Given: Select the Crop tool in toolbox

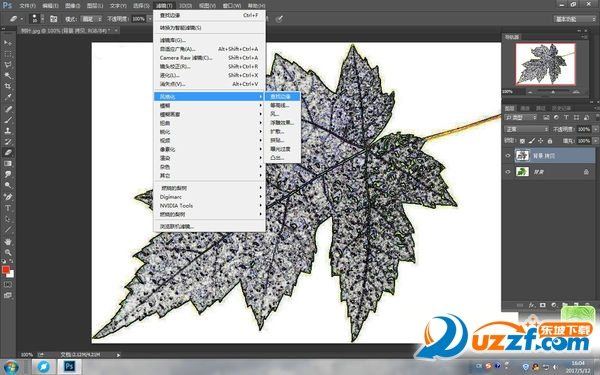Looking at the screenshot, I should tap(8, 86).
